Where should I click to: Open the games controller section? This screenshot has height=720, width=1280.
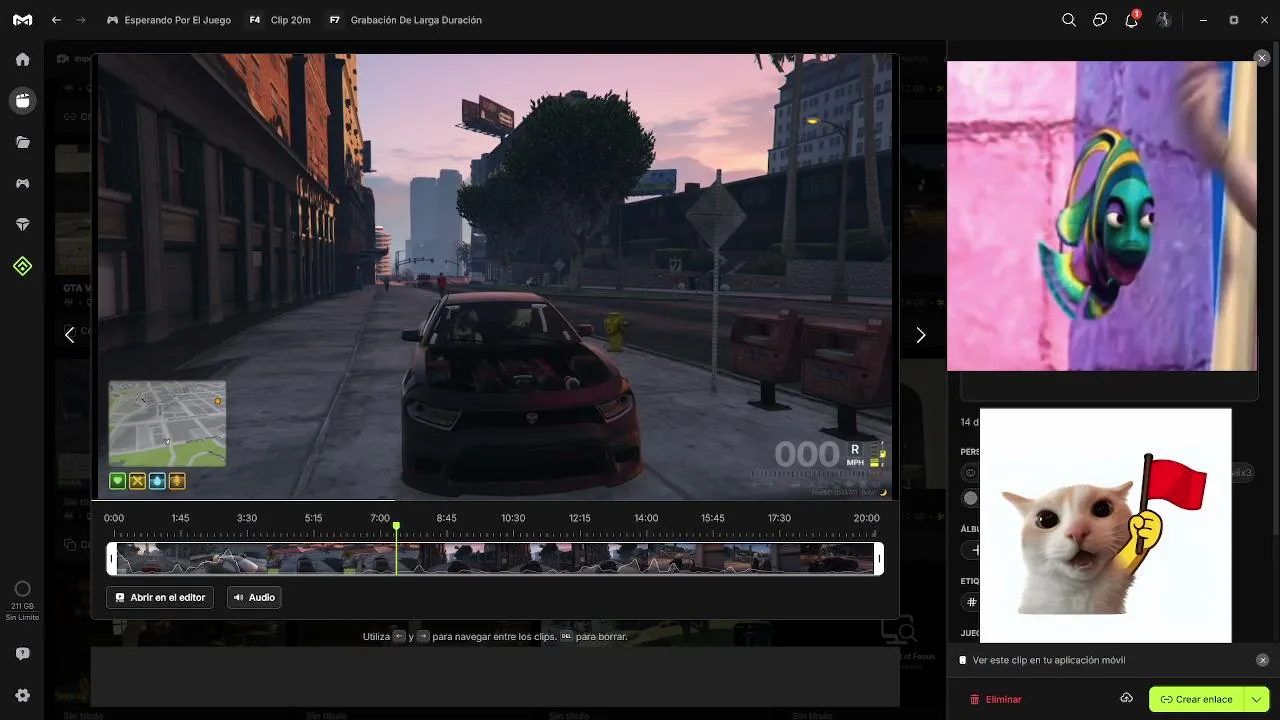coord(22,183)
